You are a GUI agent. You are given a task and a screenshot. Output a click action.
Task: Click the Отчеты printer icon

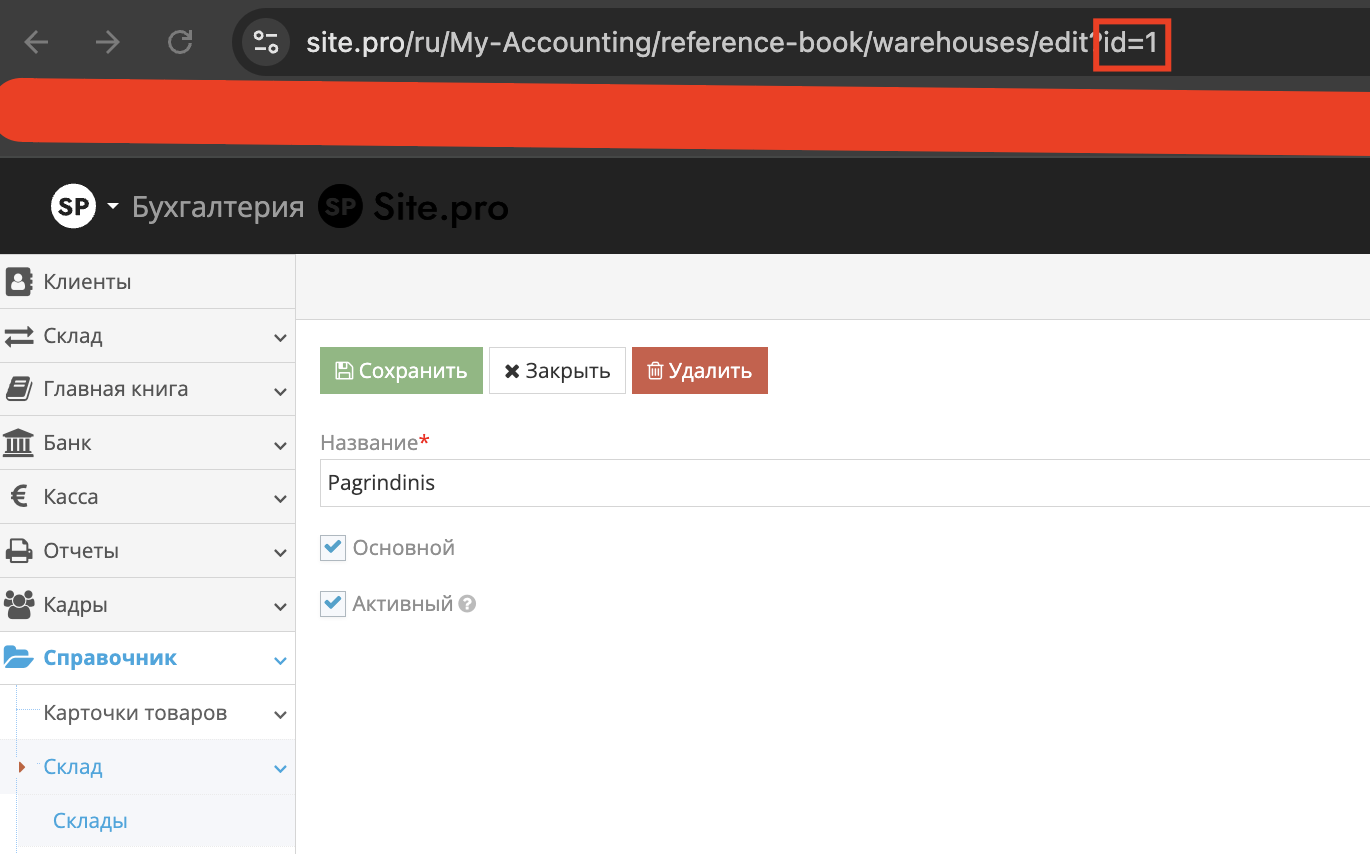click(18, 551)
